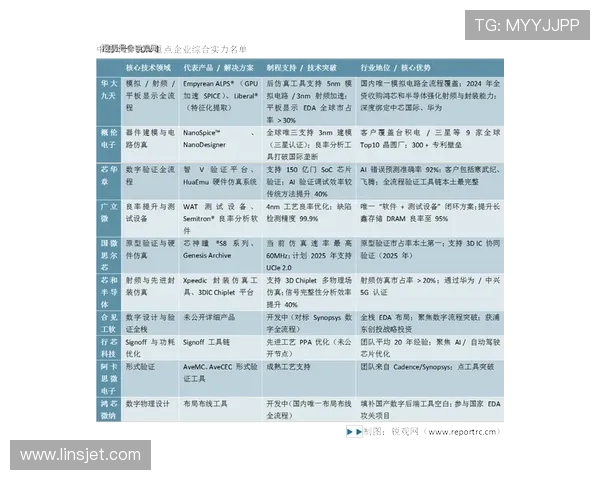Click the 'AI 错误预测准确率 92%' cell
The image size is (600, 480).
430,181
